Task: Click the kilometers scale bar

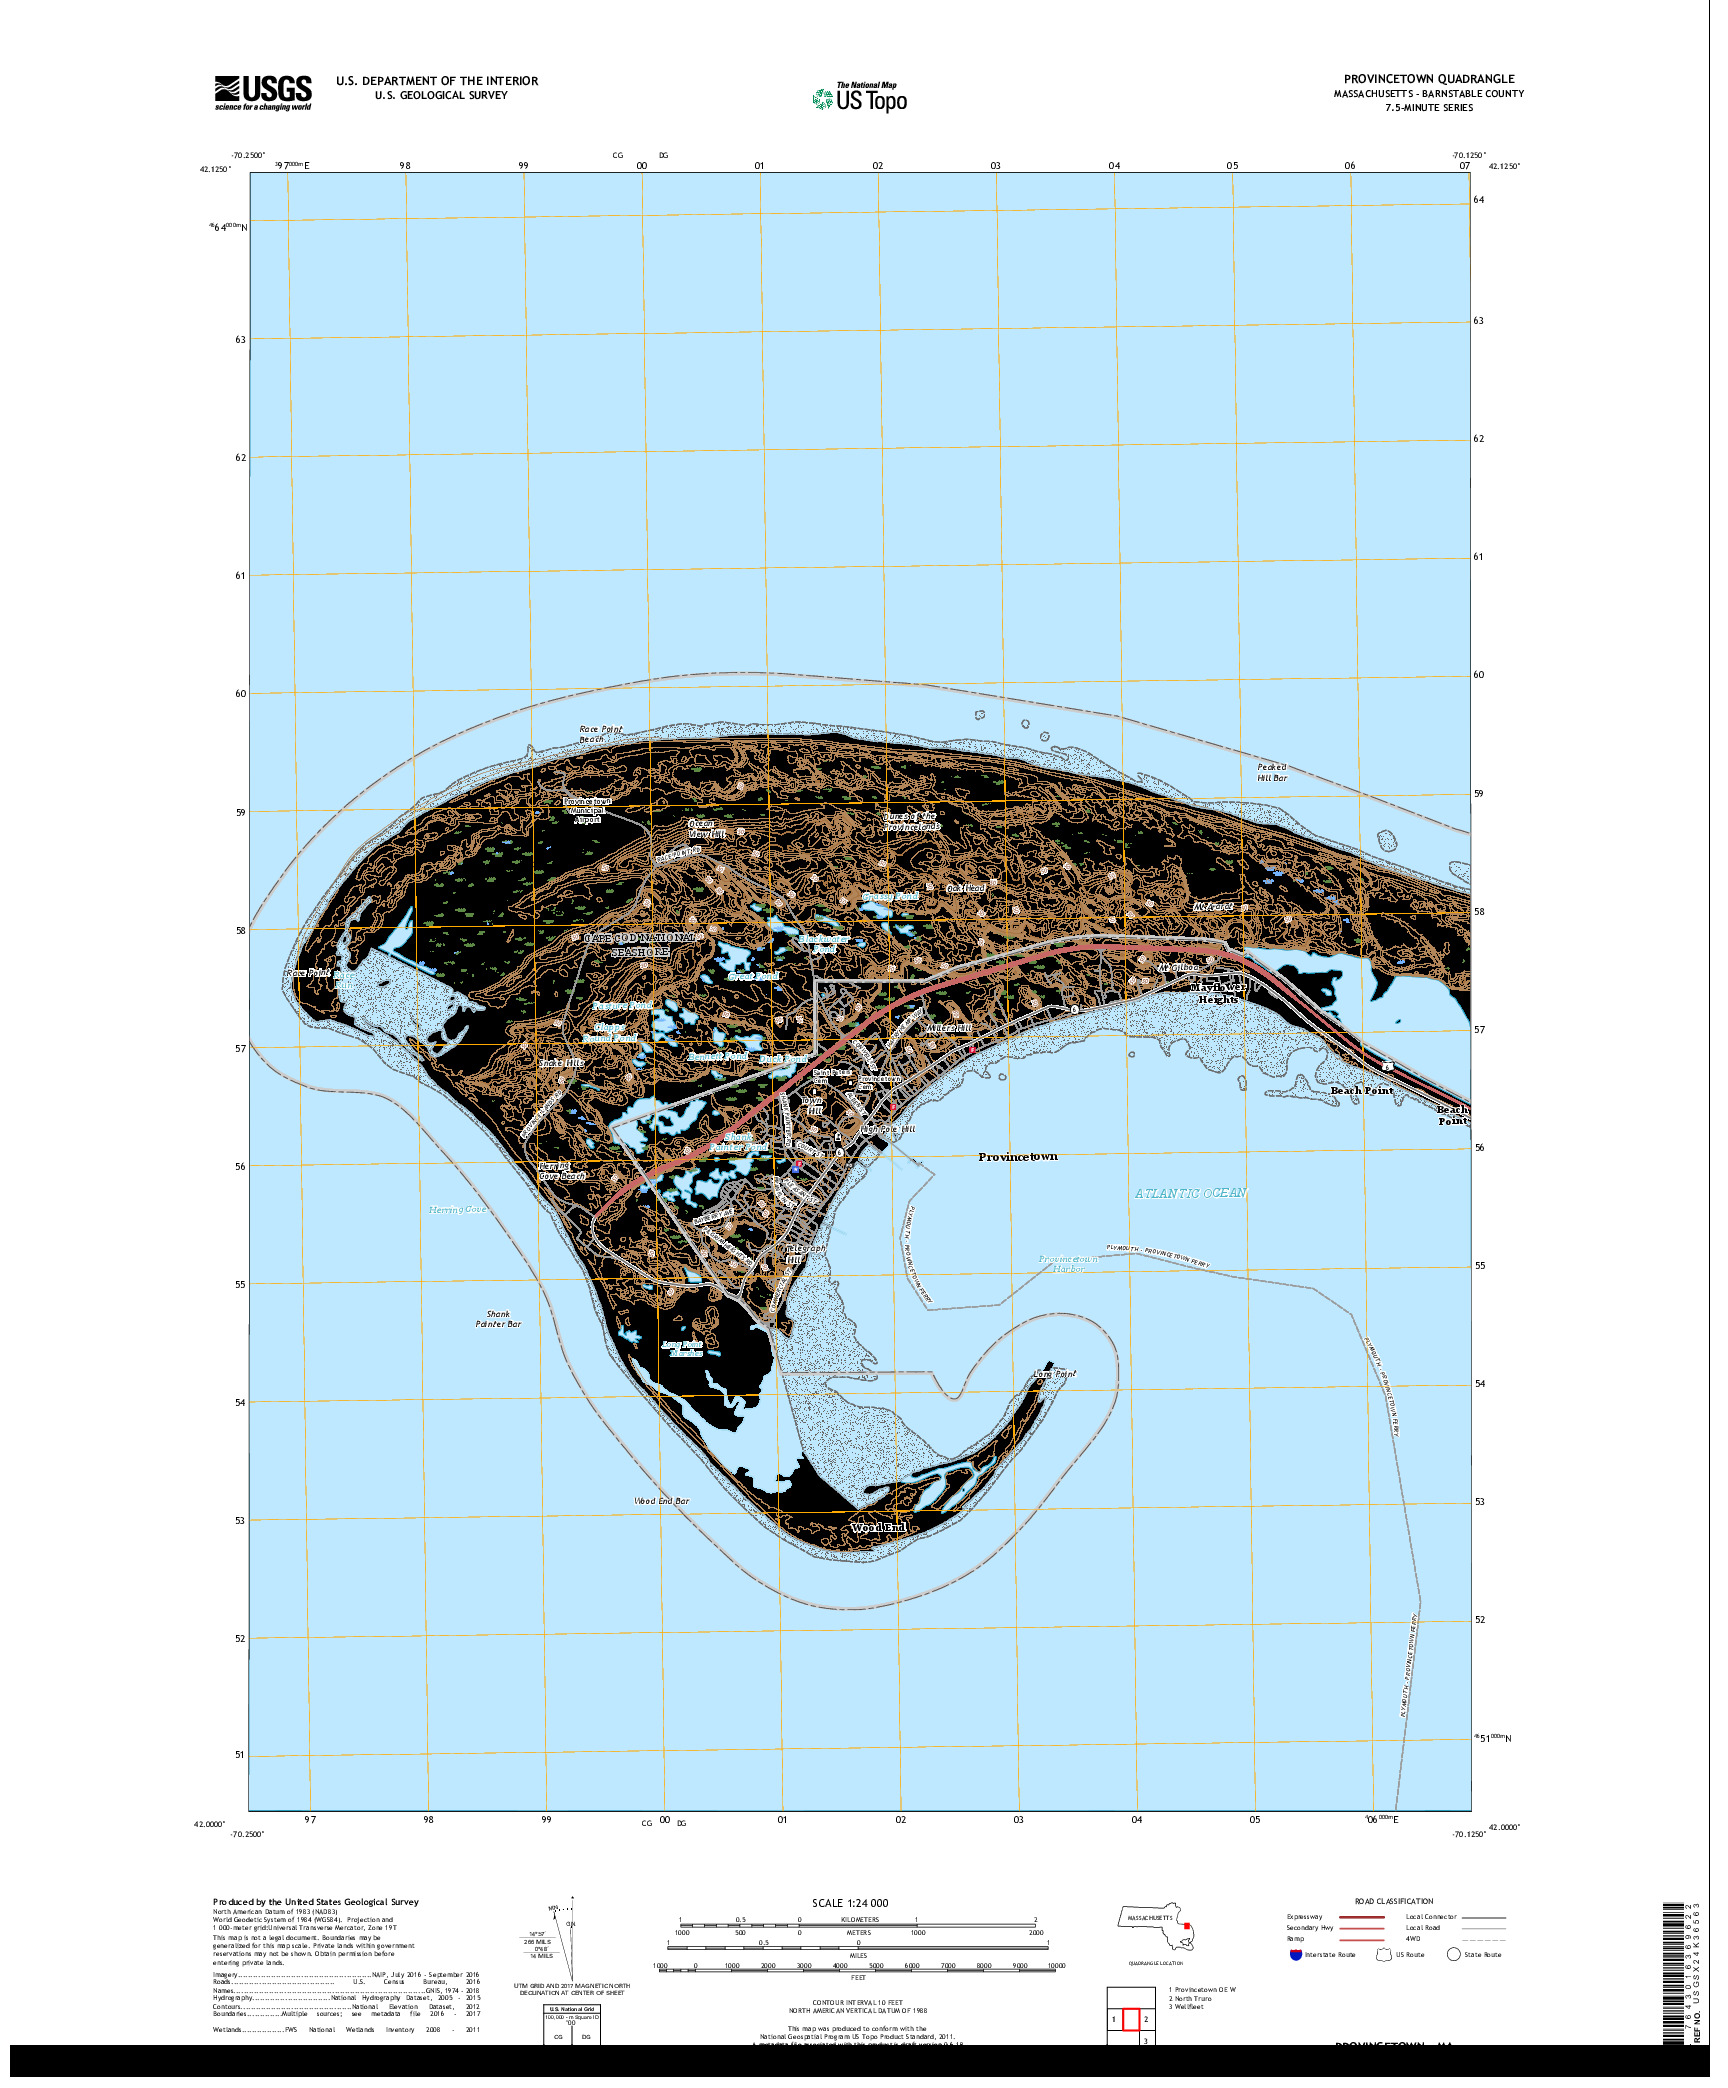Action: pyautogui.click(x=858, y=1924)
